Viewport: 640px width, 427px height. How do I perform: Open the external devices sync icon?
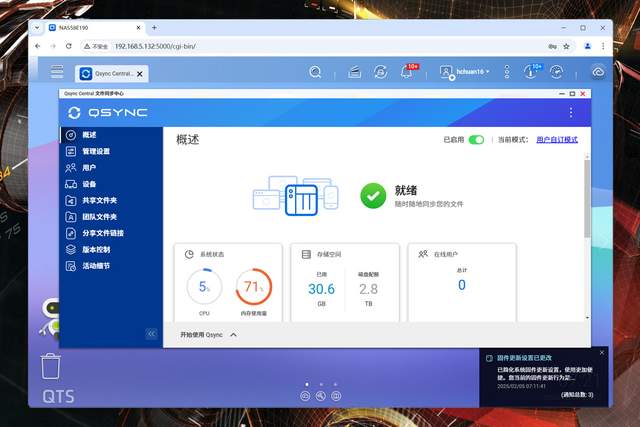[380, 72]
